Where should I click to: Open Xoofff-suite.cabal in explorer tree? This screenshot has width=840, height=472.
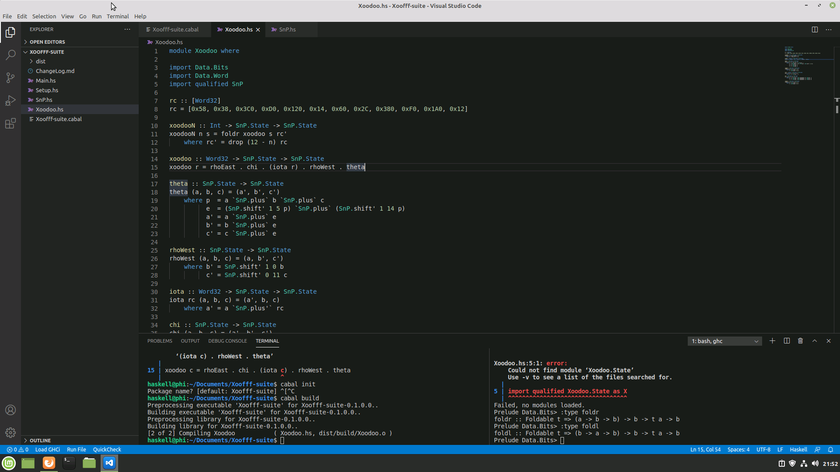click(x=58, y=119)
